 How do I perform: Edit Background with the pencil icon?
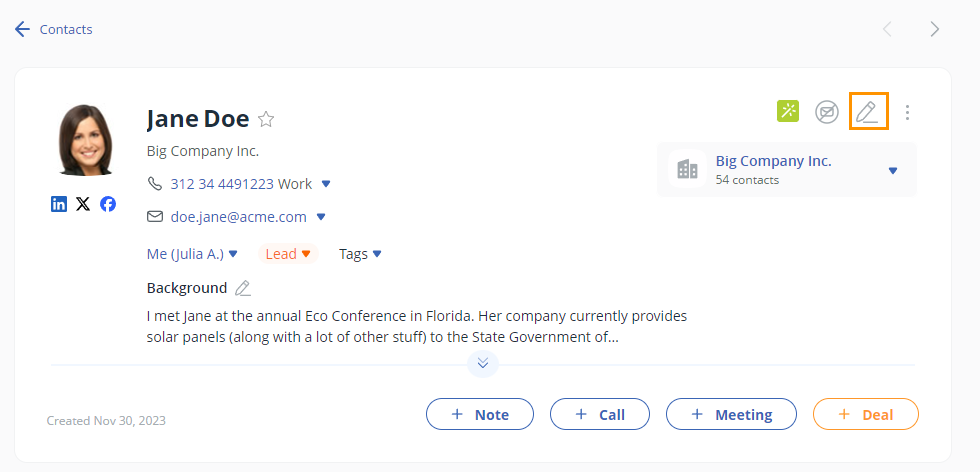pos(242,288)
